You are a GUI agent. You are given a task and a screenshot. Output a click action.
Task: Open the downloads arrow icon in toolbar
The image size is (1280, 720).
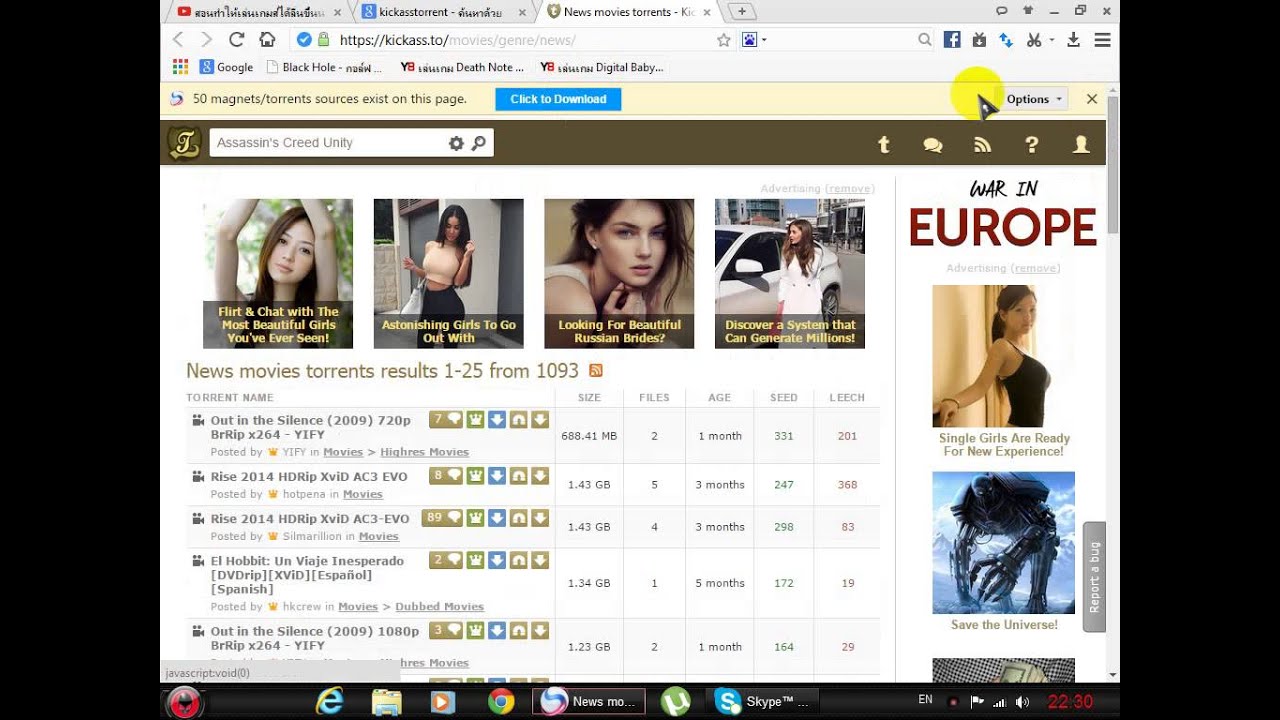pos(1073,40)
